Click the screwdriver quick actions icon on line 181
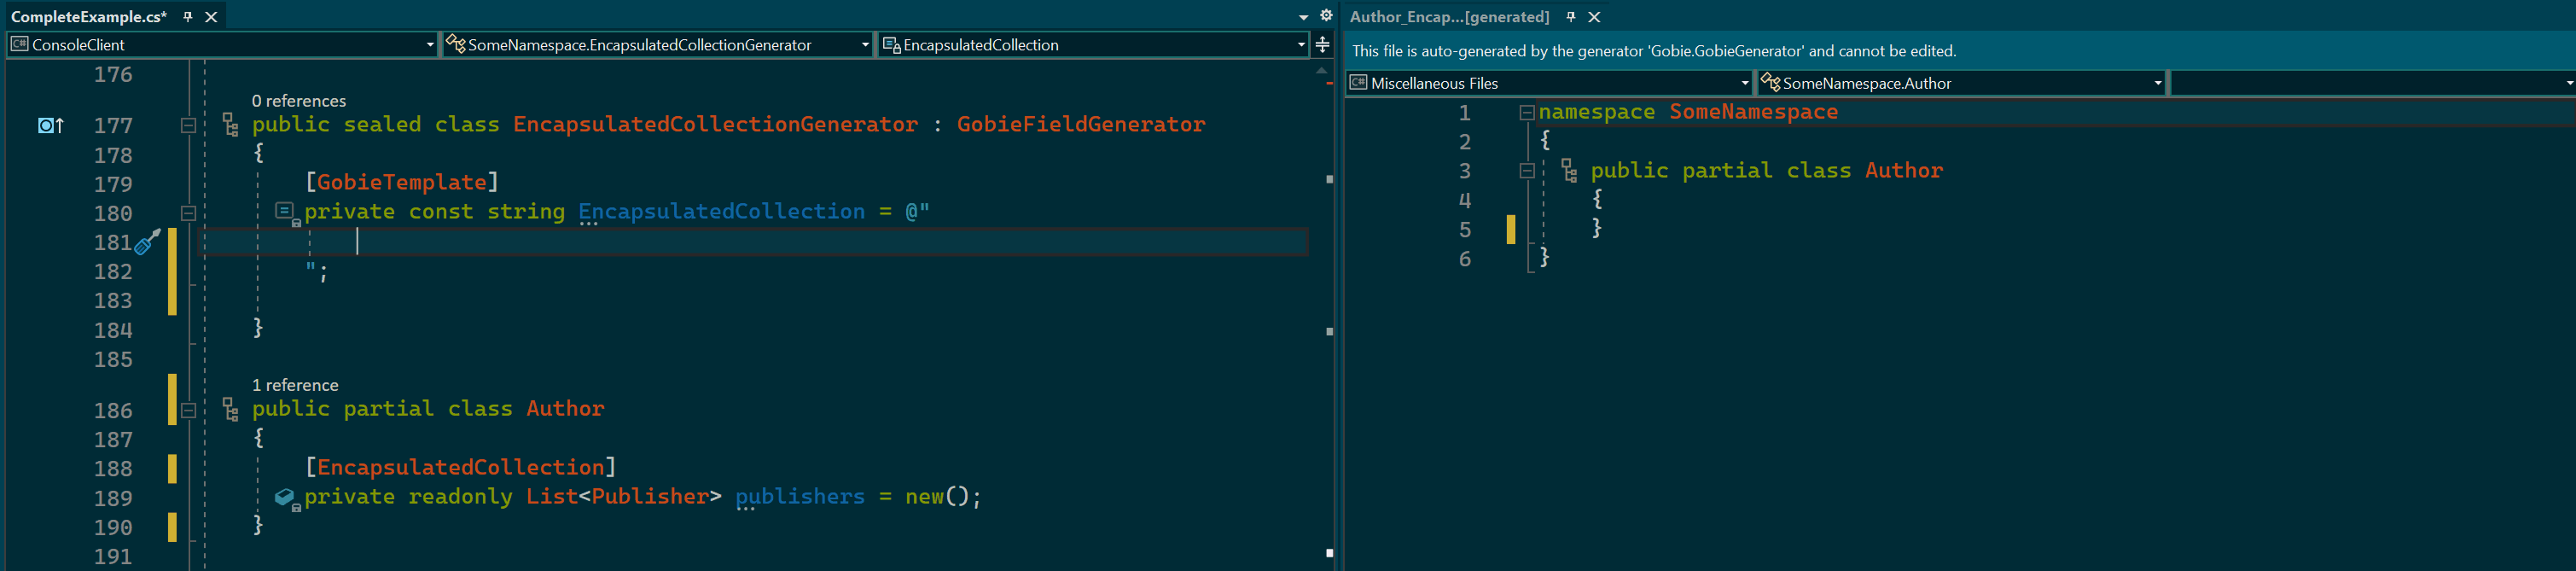Image resolution: width=2576 pixels, height=571 pixels. coord(148,242)
